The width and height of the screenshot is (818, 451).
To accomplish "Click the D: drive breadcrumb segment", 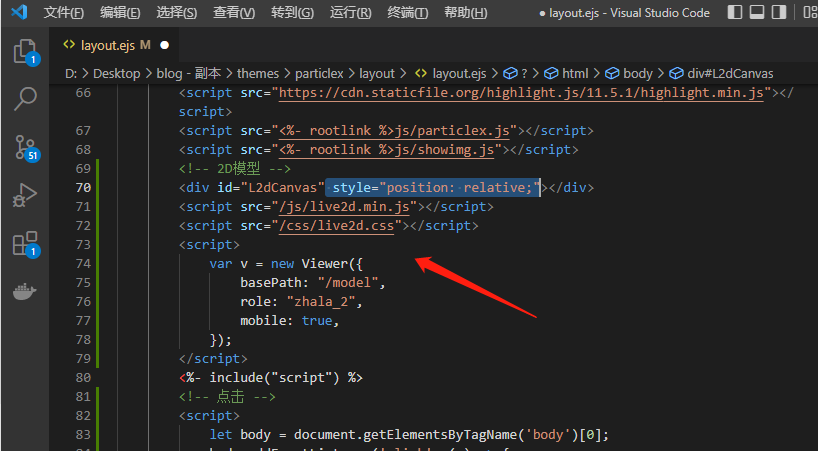I will pyautogui.click(x=71, y=74).
